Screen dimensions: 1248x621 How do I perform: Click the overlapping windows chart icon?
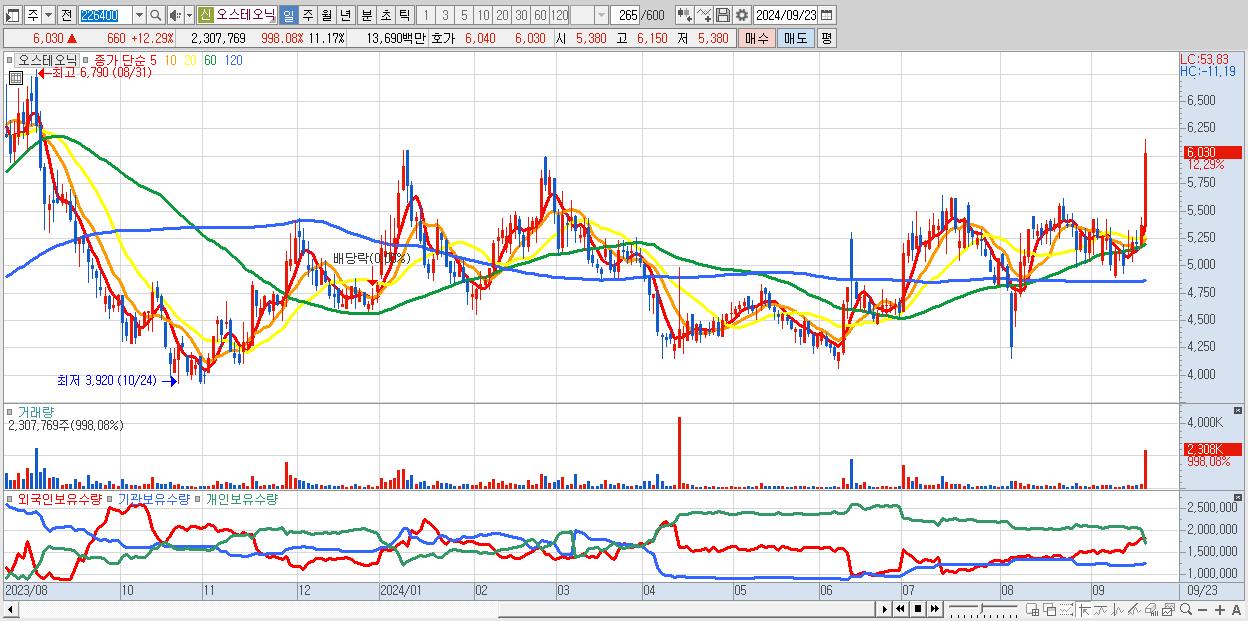[1050, 609]
